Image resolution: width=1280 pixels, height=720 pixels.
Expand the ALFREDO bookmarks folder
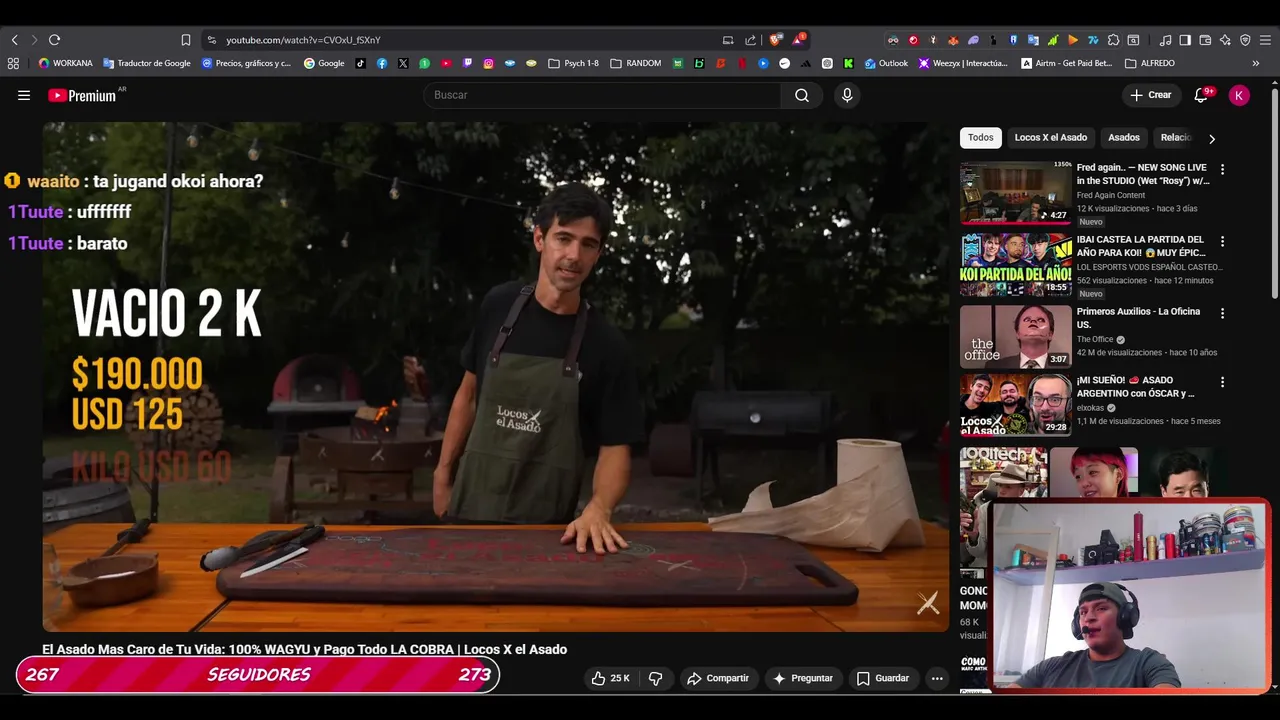[x=1150, y=63]
